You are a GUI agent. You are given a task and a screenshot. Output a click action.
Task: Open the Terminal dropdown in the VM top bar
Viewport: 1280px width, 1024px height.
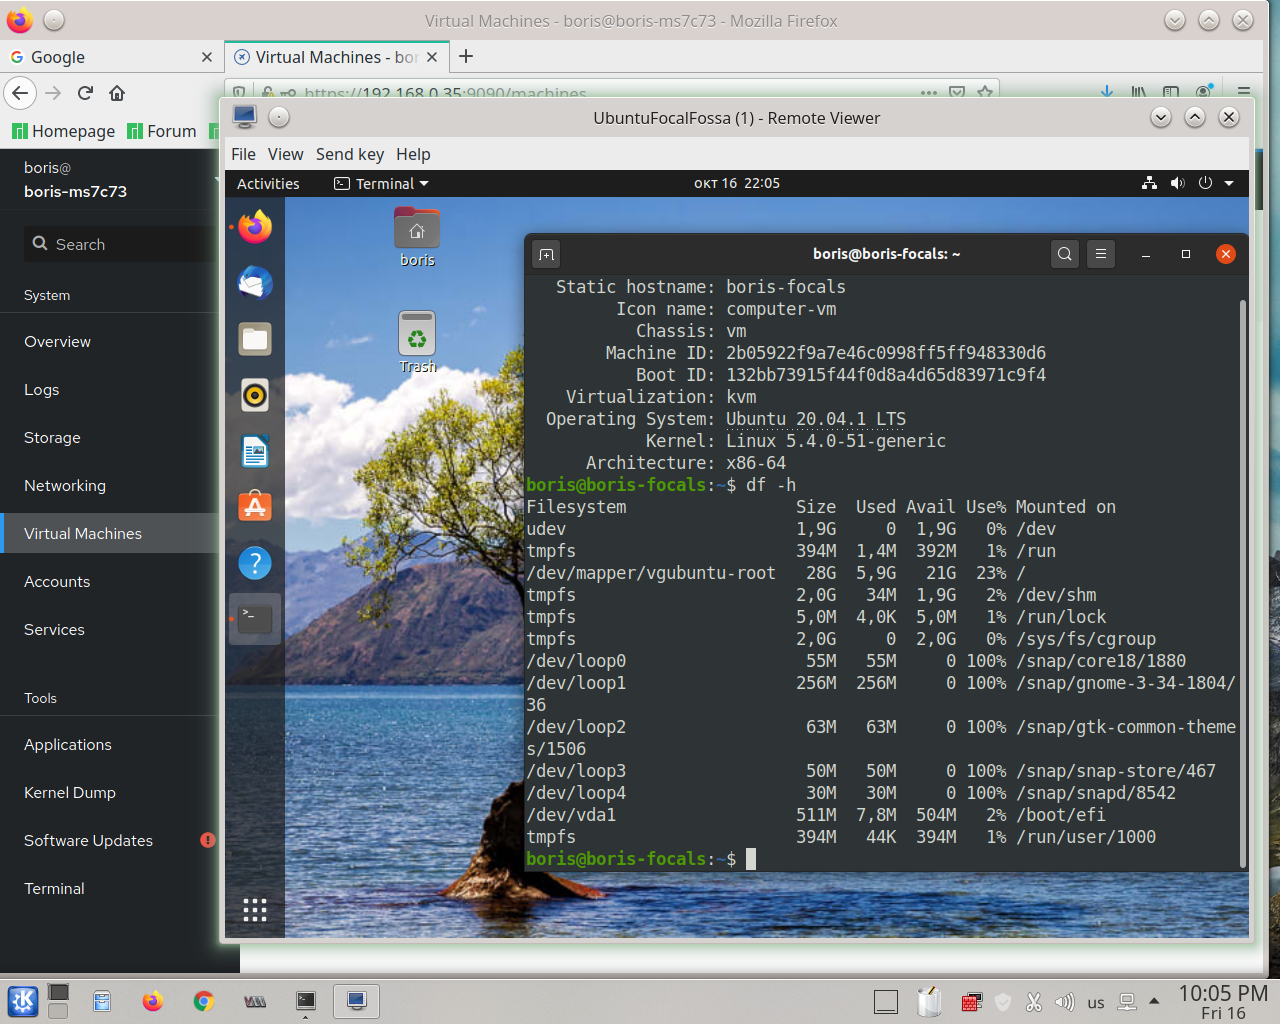point(380,183)
